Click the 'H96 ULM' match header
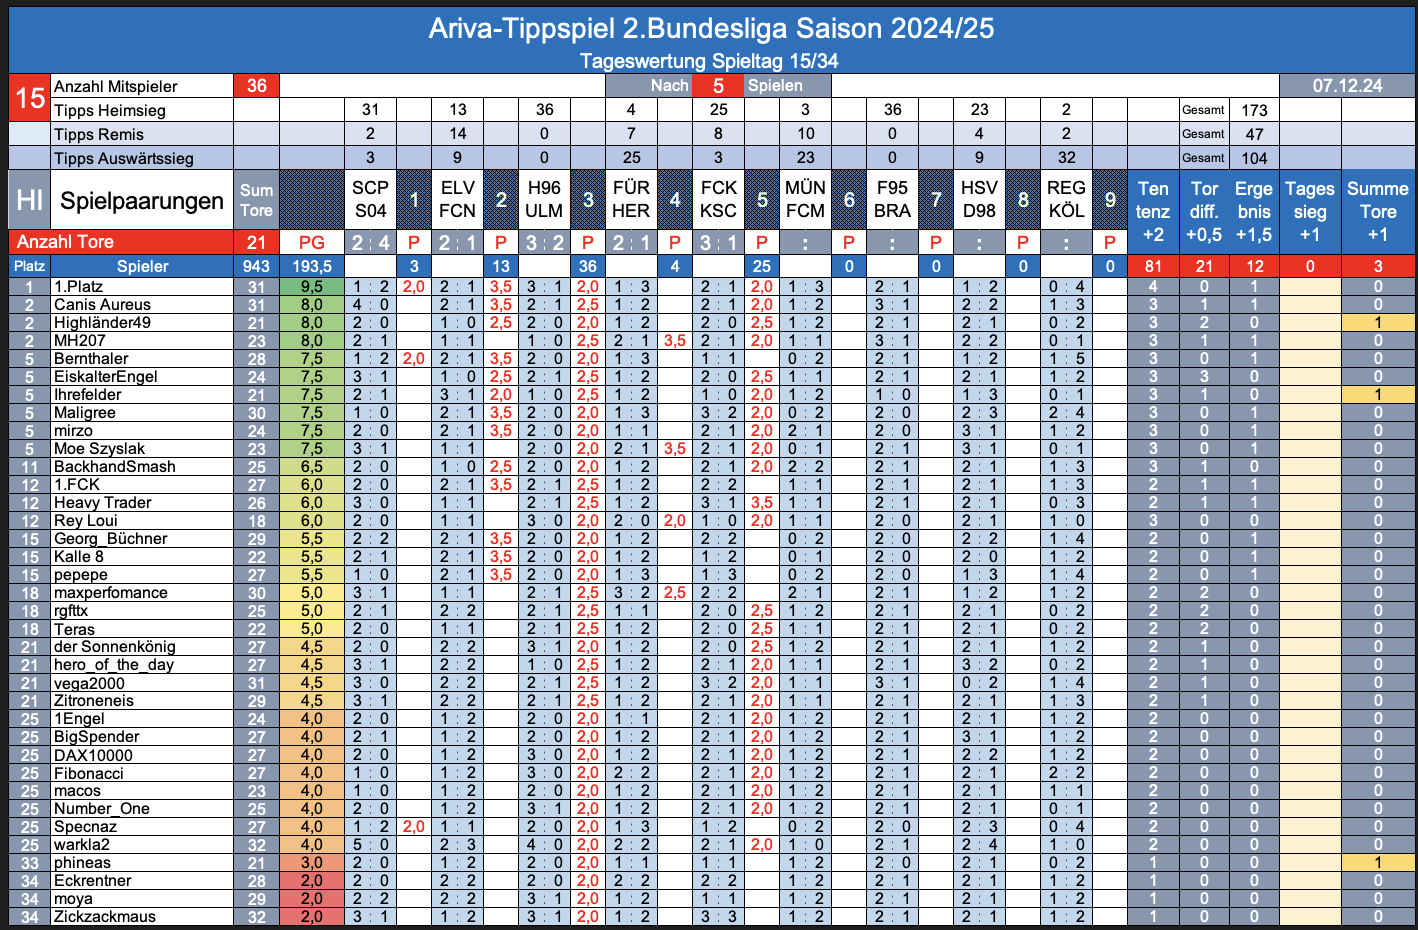 click(544, 200)
